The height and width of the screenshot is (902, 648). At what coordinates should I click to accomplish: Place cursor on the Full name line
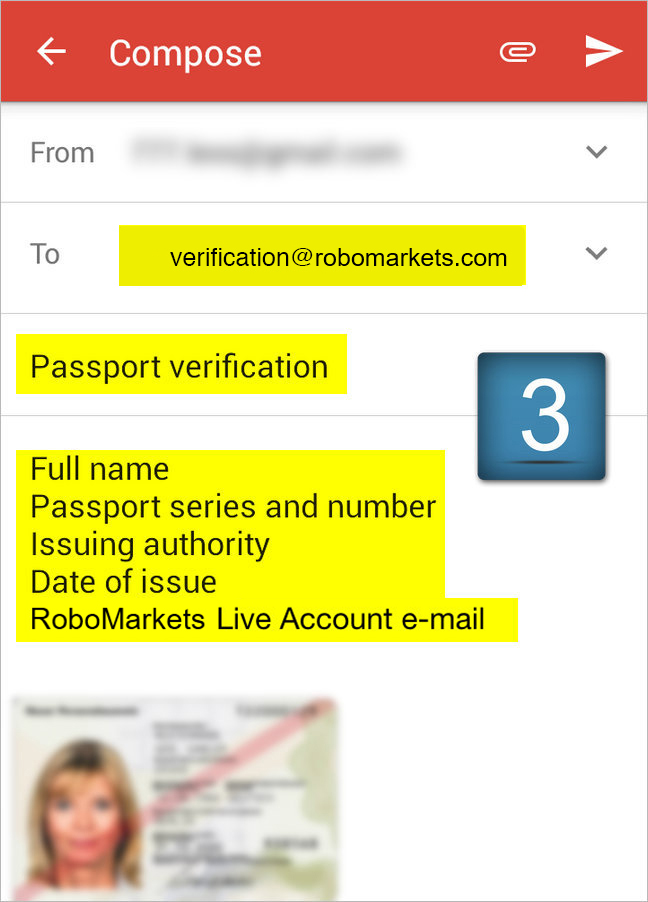100,468
